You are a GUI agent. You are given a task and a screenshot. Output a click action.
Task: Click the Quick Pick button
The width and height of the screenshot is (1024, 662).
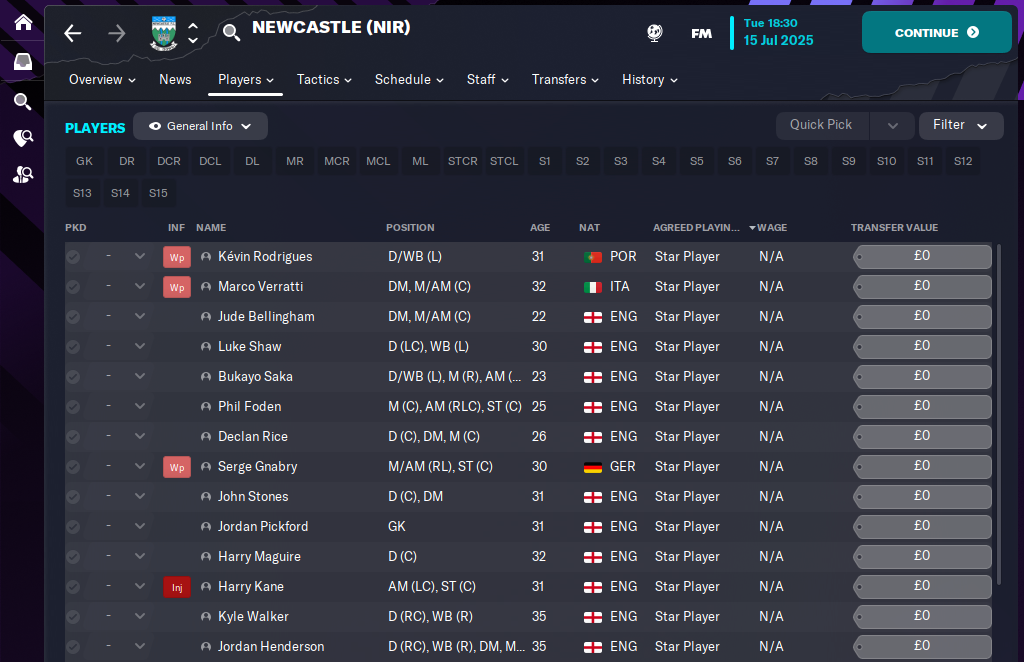pyautogui.click(x=821, y=125)
